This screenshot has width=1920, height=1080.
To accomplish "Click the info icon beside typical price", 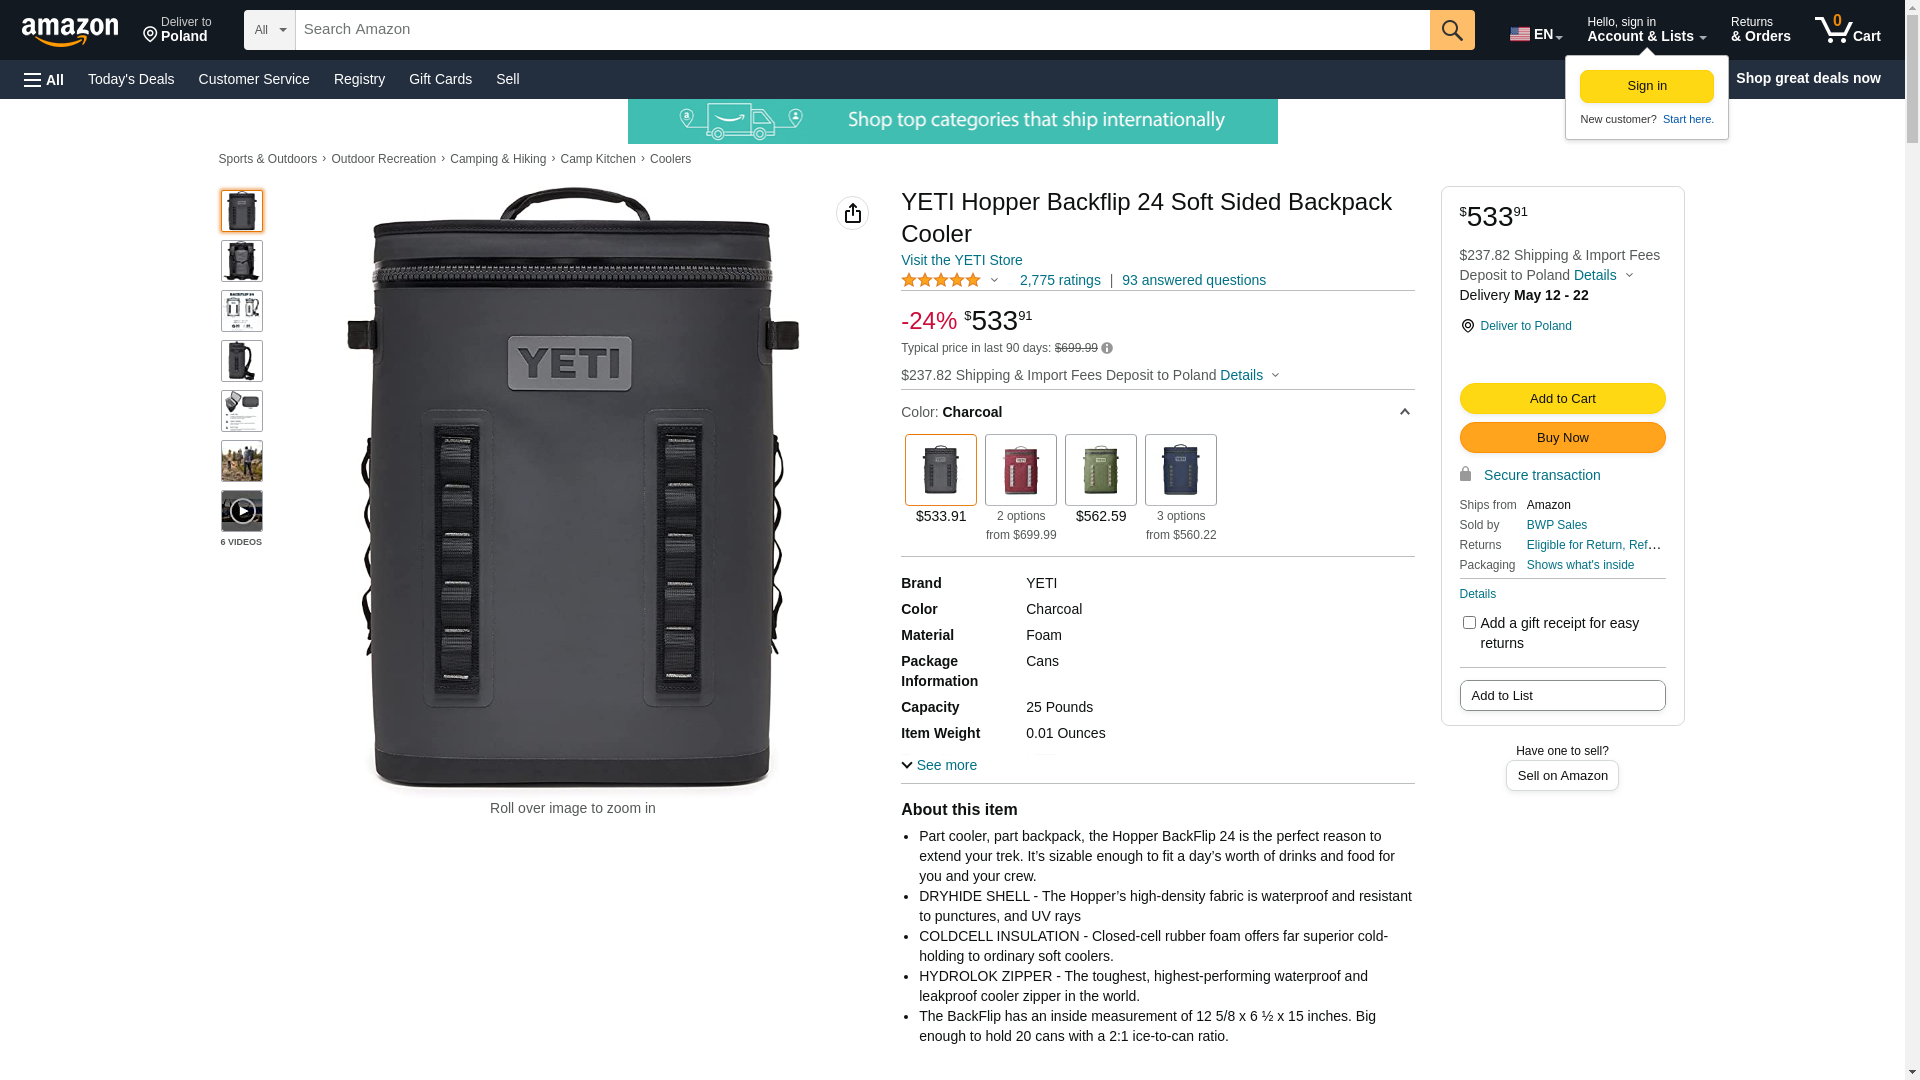I will coord(1107,348).
